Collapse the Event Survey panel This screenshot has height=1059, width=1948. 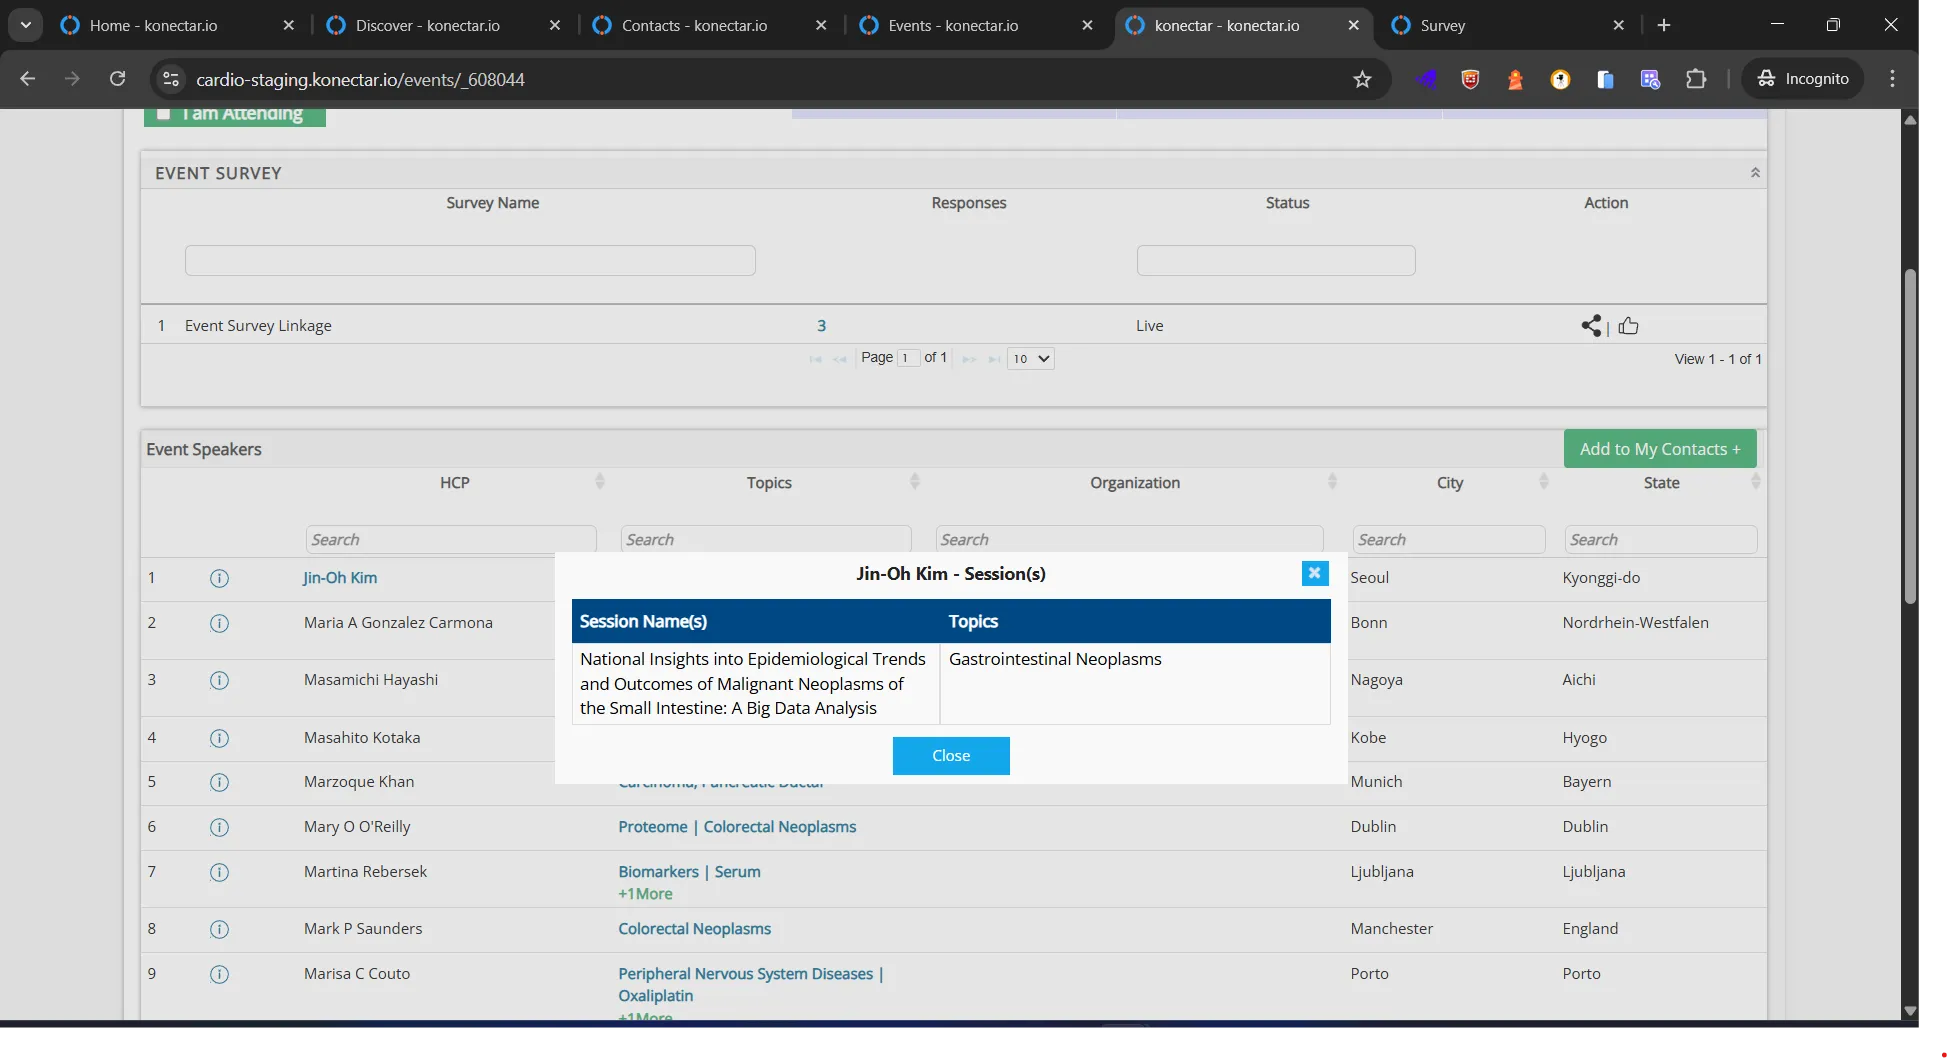coord(1755,173)
